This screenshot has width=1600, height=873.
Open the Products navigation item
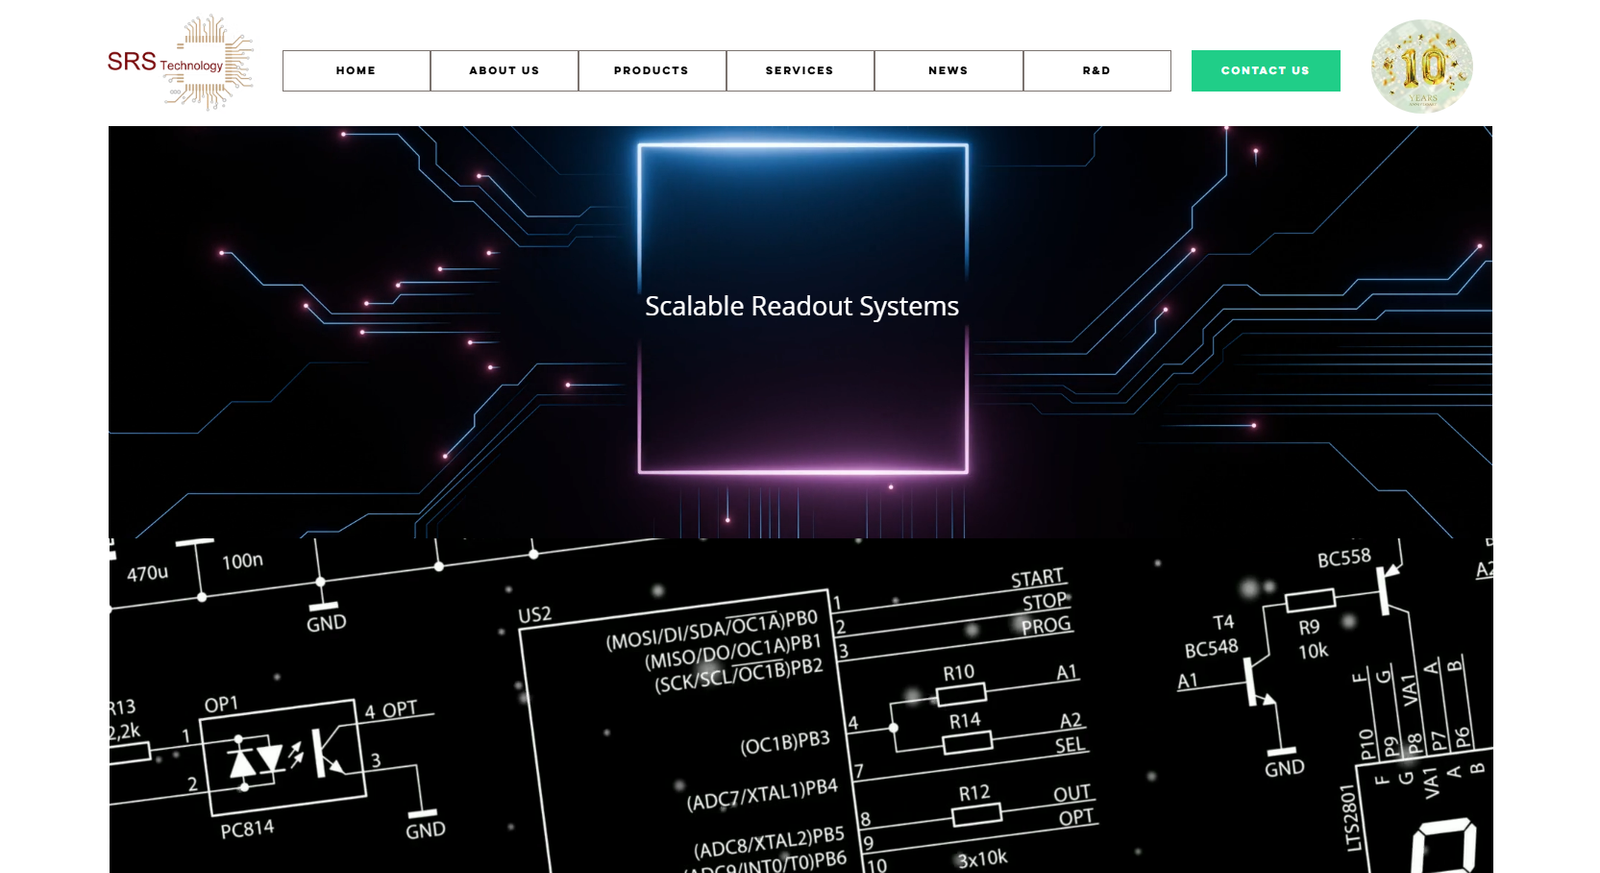(x=651, y=71)
